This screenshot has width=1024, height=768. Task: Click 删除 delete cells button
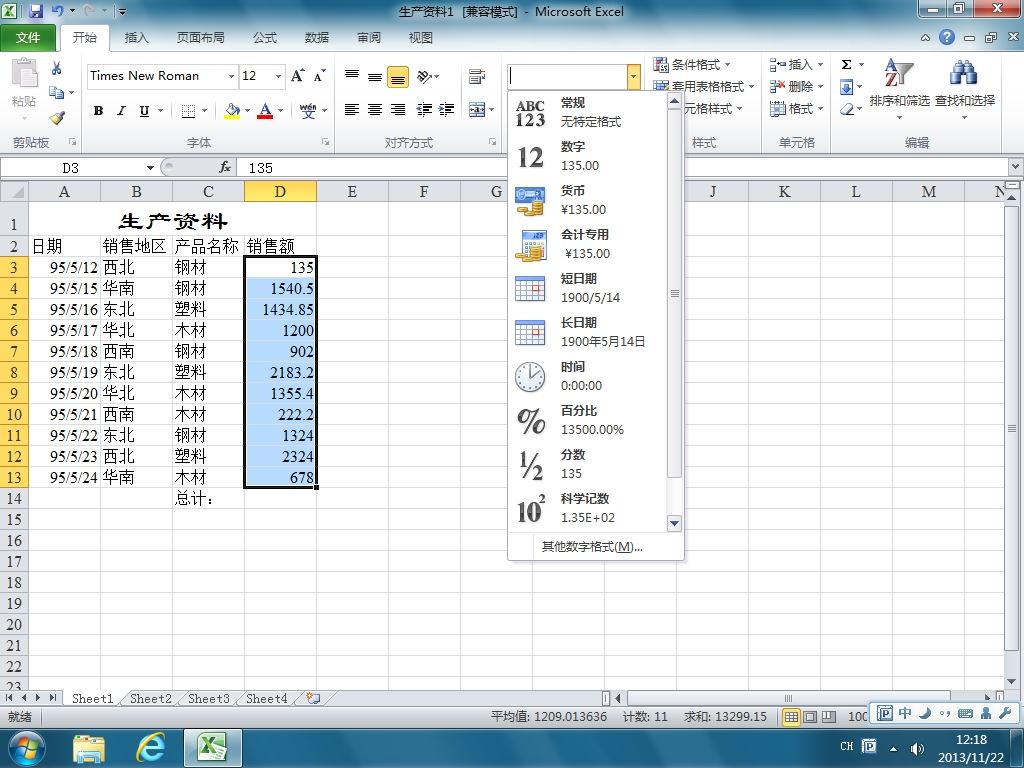pos(796,86)
